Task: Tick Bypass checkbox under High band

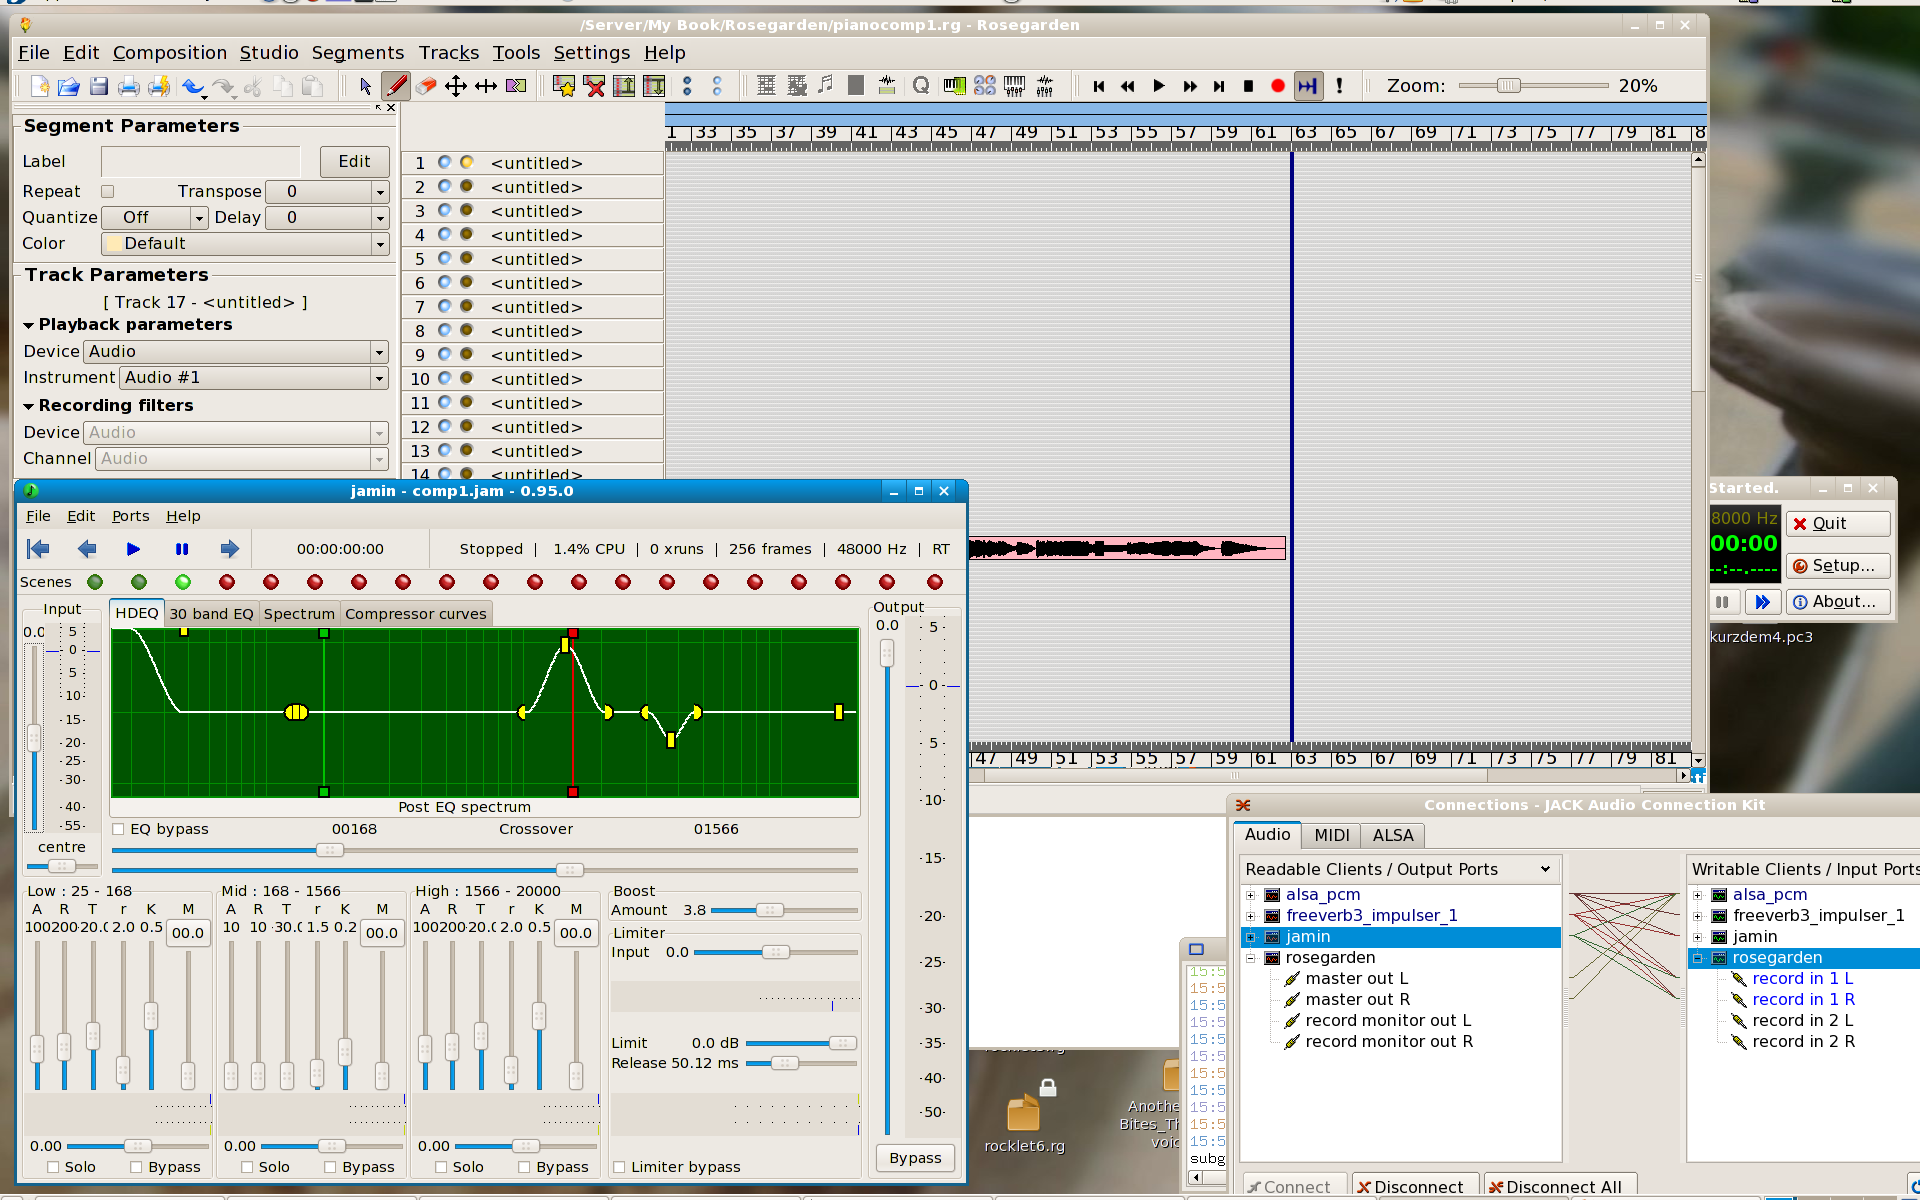Action: point(524,1167)
